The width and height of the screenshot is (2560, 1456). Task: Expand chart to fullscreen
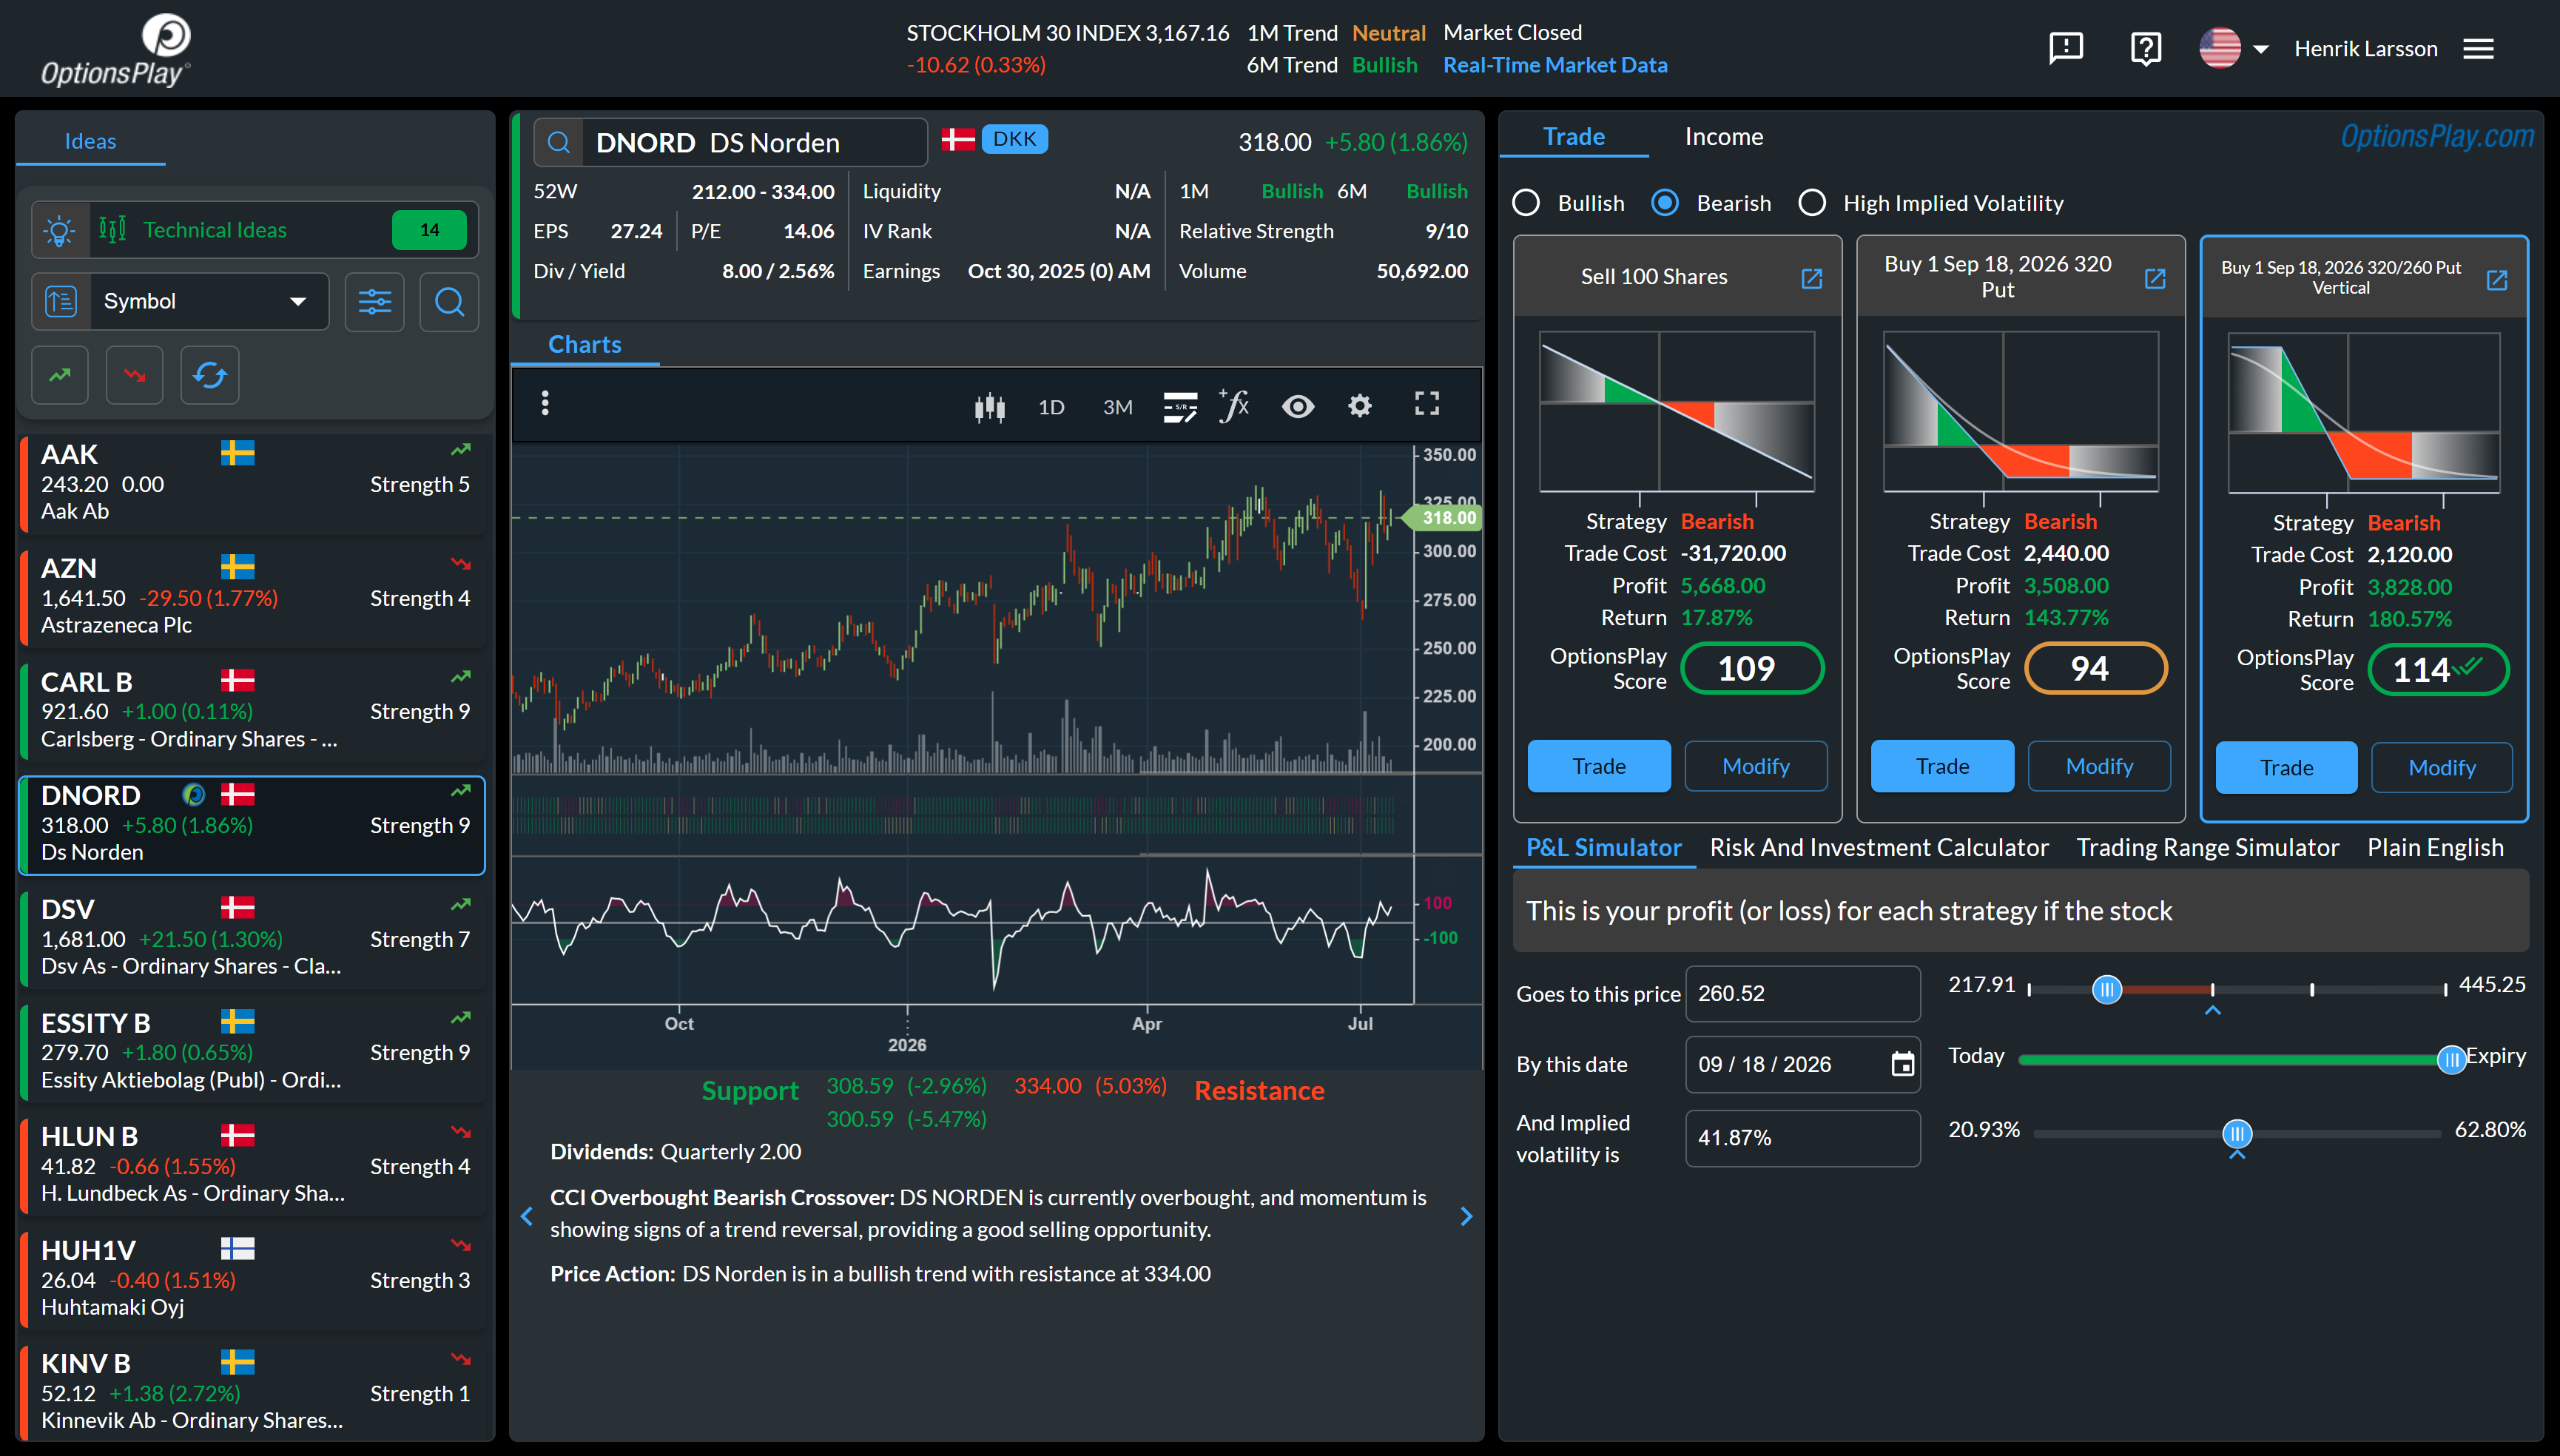click(x=1426, y=404)
